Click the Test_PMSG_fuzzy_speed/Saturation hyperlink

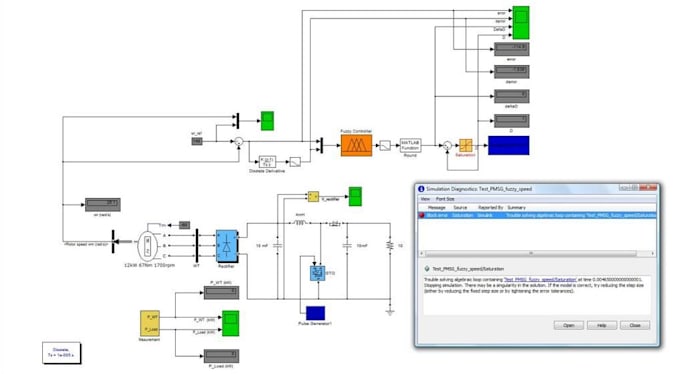pyautogui.click(x=540, y=279)
